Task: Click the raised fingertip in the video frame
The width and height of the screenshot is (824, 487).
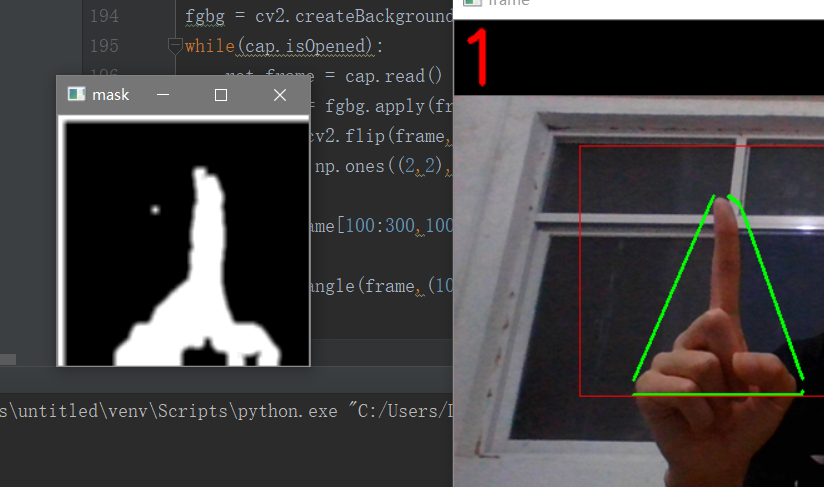Action: click(724, 208)
